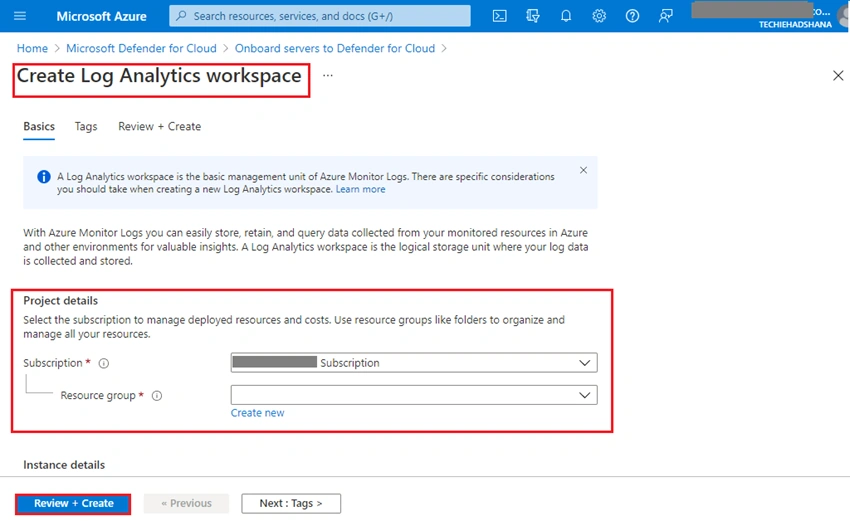The height and width of the screenshot is (521, 850).
Task: Go to Onboard servers to Defender breadcrumb
Action: click(334, 48)
